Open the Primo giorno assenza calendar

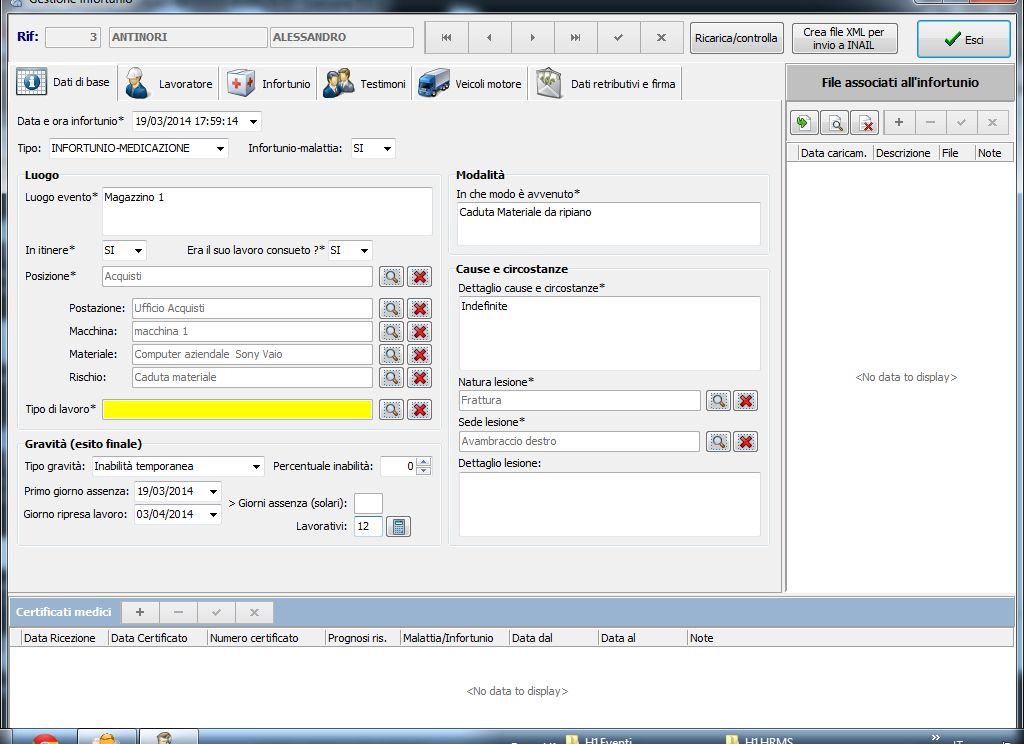(214, 491)
